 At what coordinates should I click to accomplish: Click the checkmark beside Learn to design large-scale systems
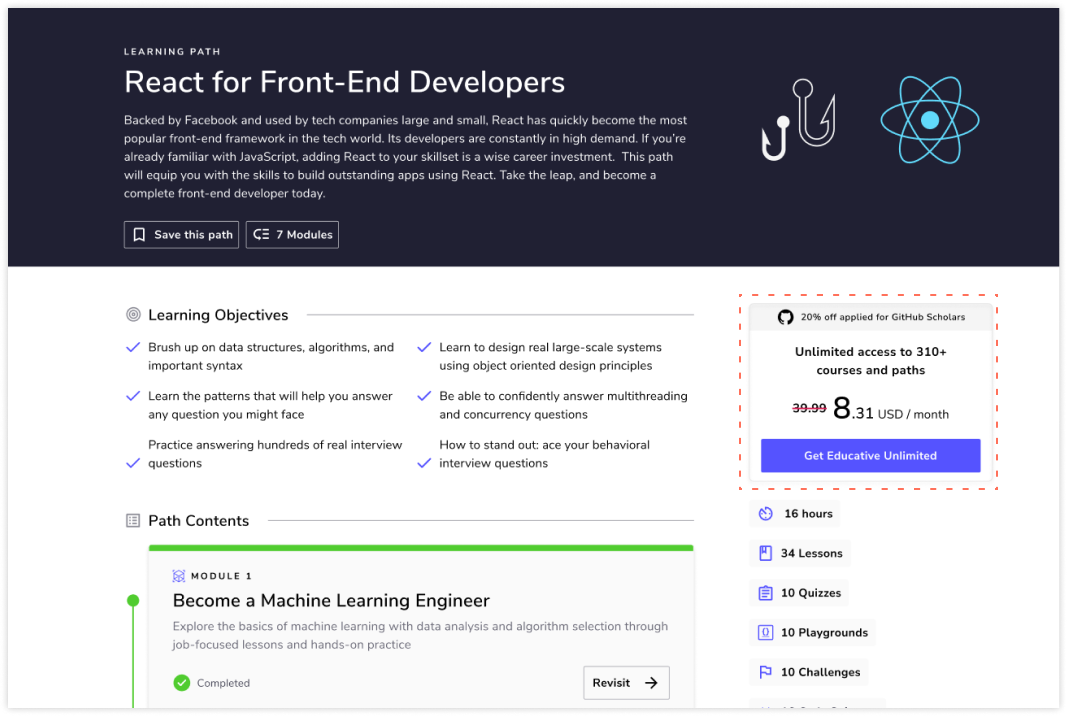tap(424, 347)
